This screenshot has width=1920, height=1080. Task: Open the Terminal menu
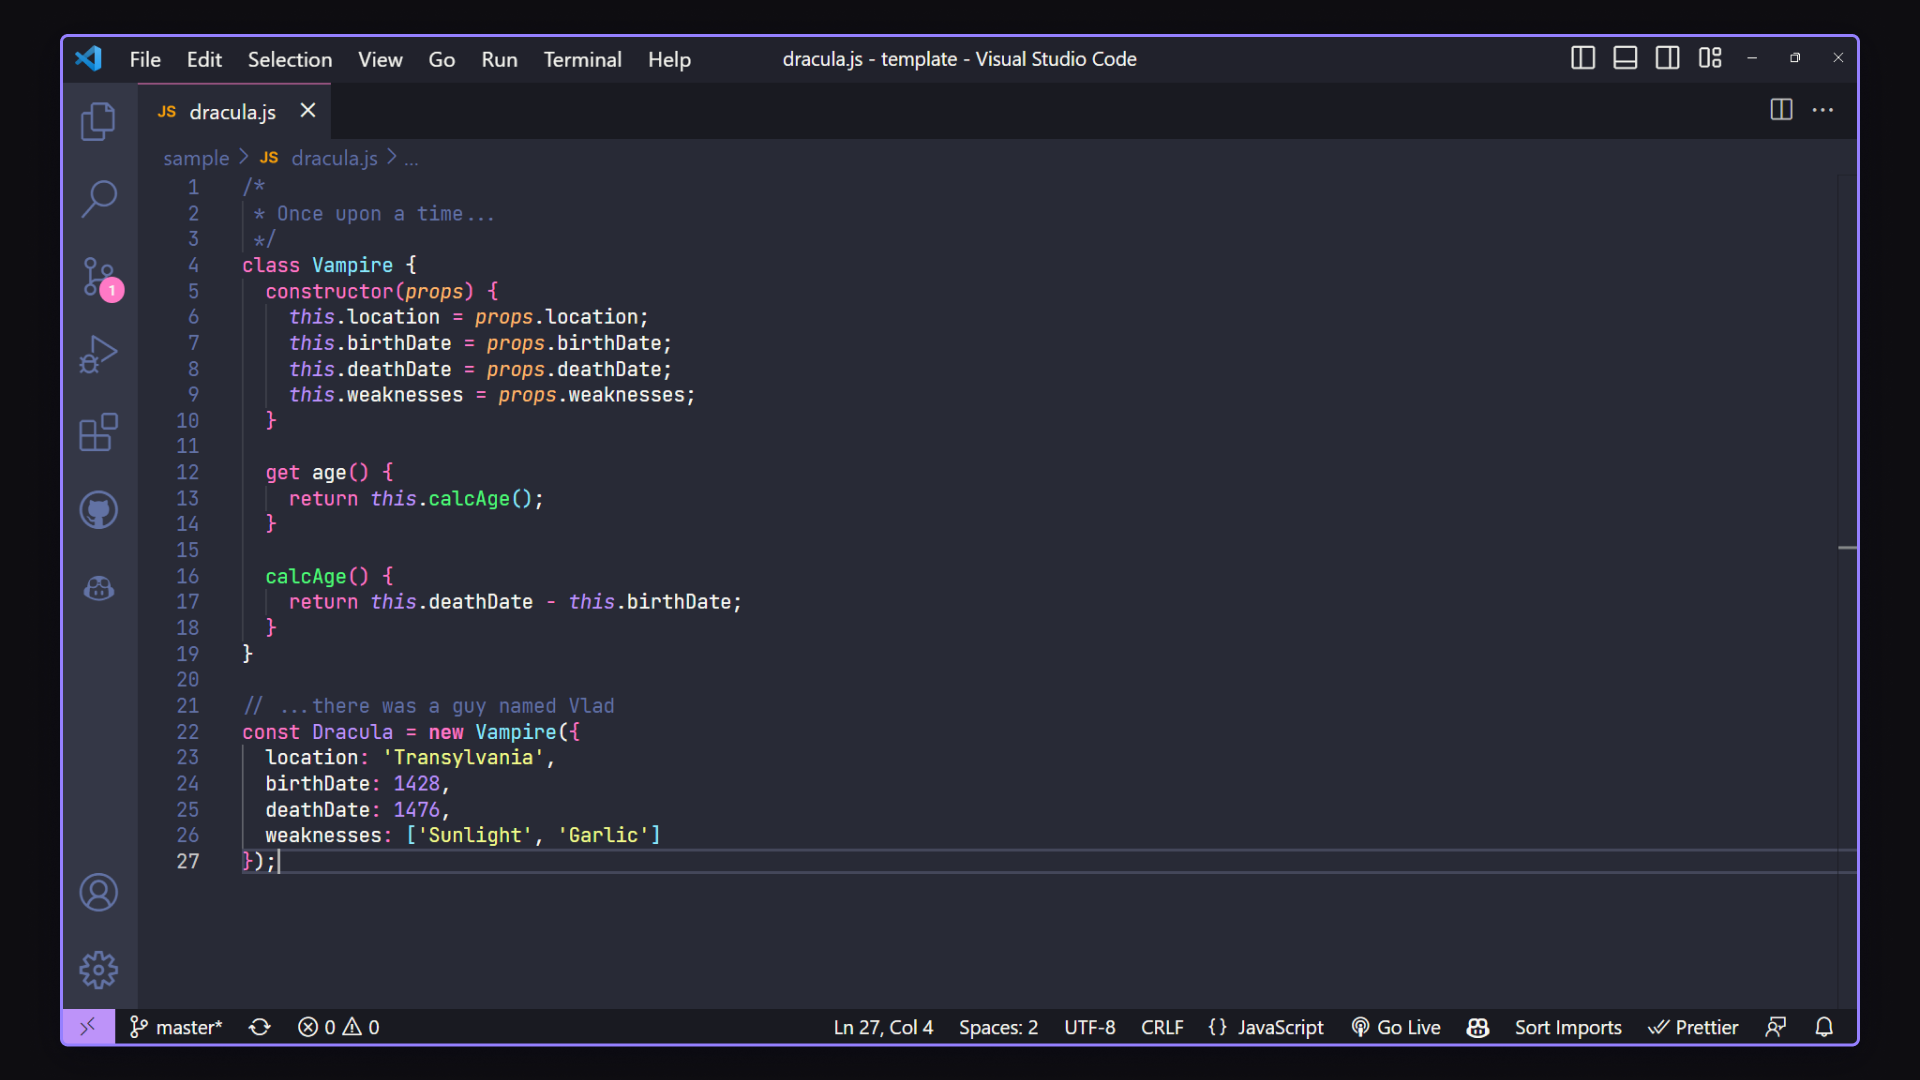click(x=582, y=59)
